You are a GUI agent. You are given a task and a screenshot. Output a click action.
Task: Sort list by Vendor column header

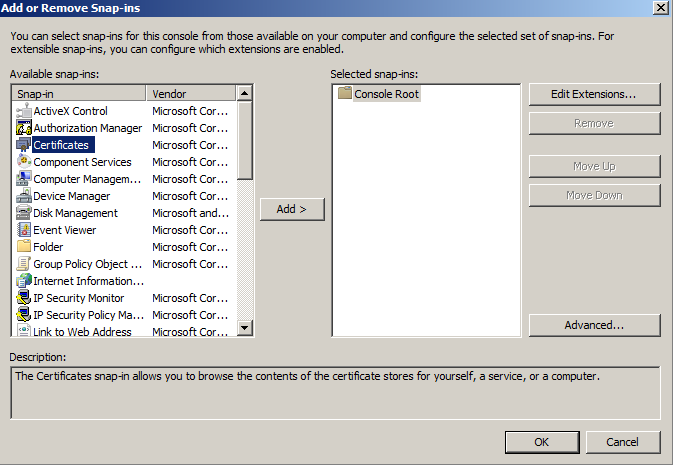[190, 94]
